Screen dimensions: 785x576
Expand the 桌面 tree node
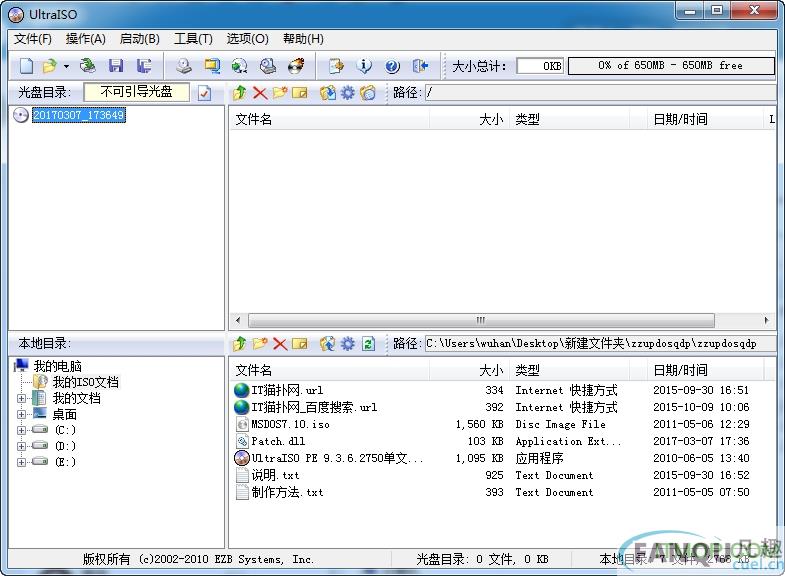21,414
